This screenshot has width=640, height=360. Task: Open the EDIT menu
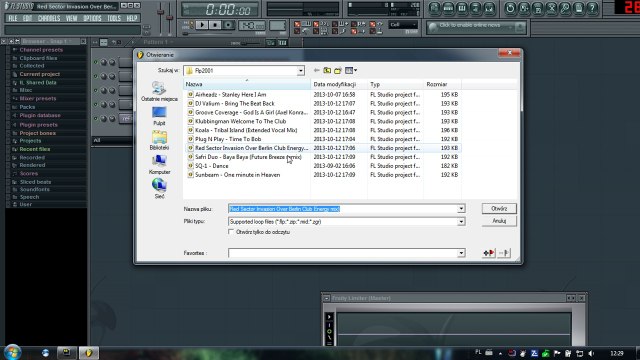(x=27, y=18)
